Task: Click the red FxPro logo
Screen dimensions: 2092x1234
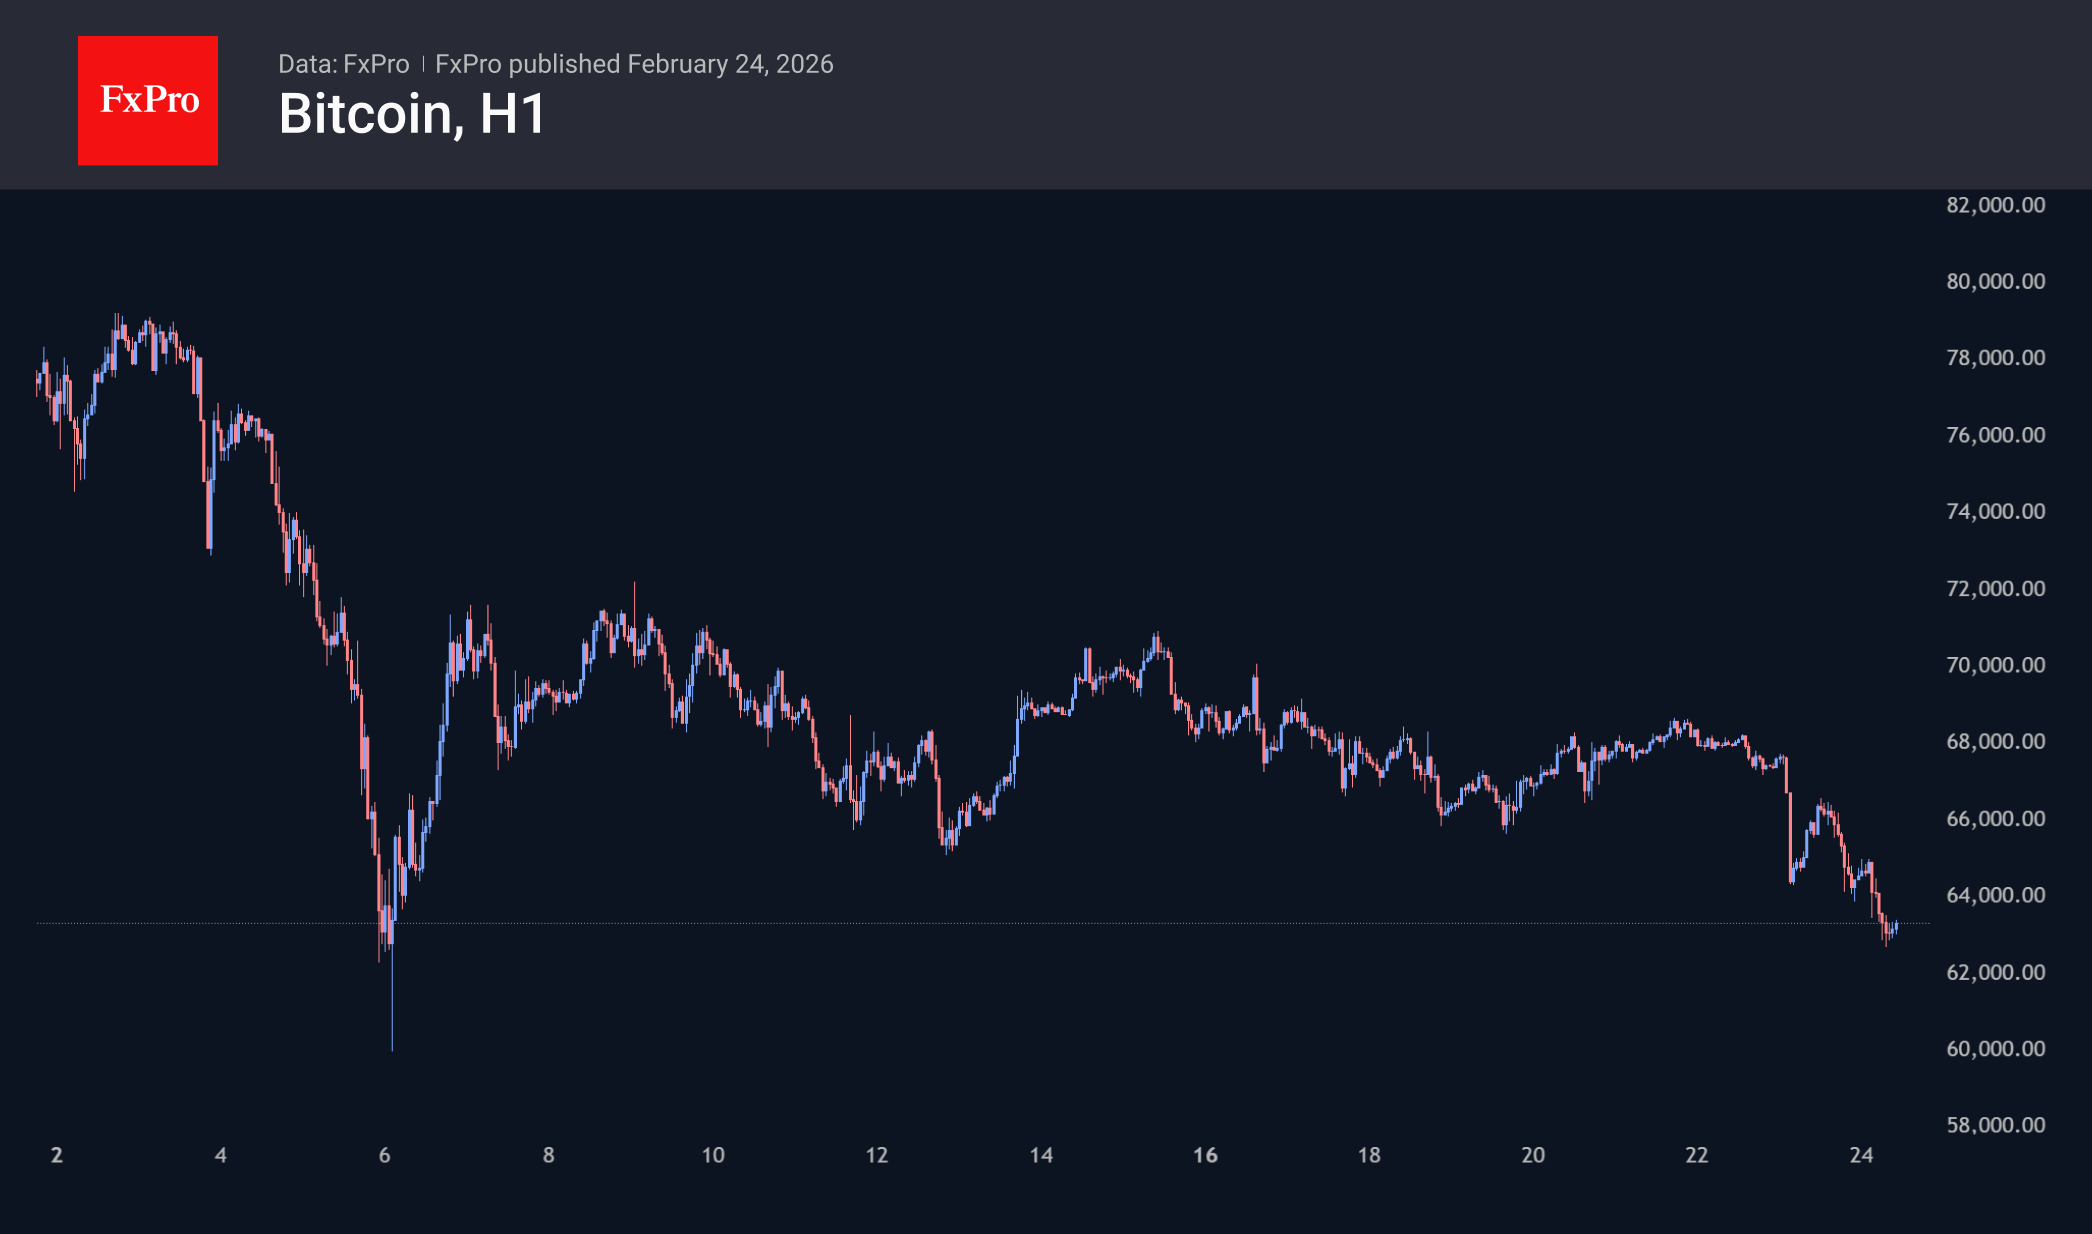Action: (x=148, y=100)
